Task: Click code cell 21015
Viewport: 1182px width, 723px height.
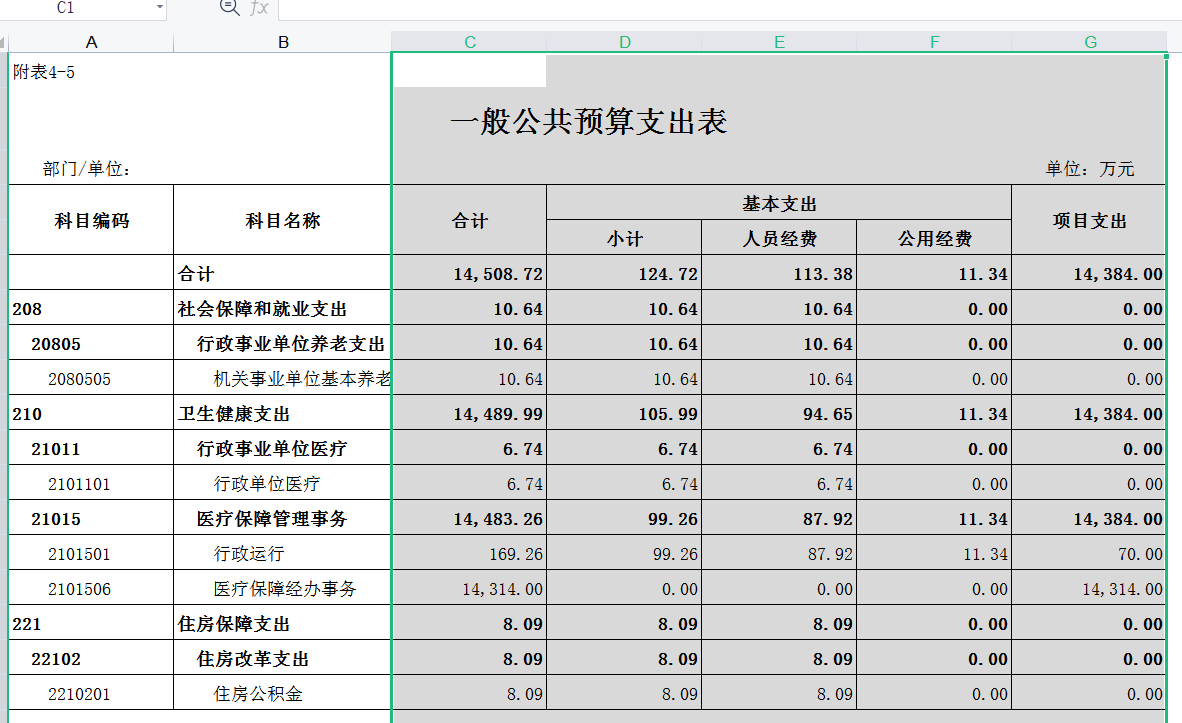Action: (x=91, y=518)
